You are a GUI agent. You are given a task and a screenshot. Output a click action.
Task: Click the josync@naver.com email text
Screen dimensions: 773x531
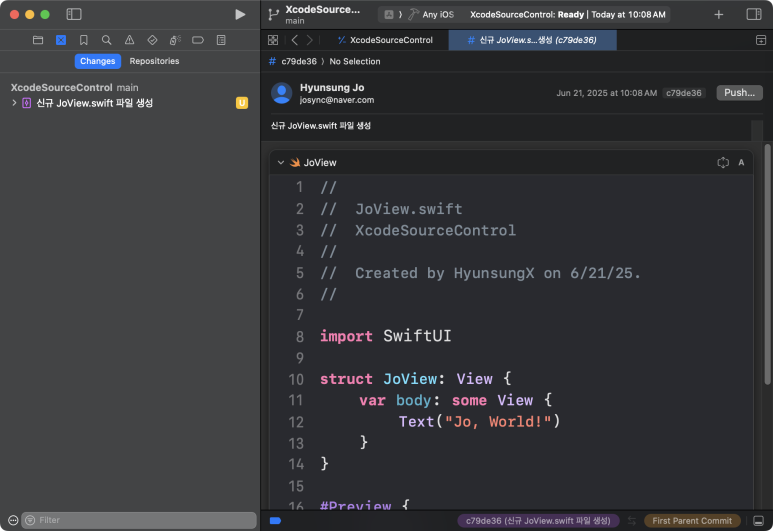[x=337, y=100]
